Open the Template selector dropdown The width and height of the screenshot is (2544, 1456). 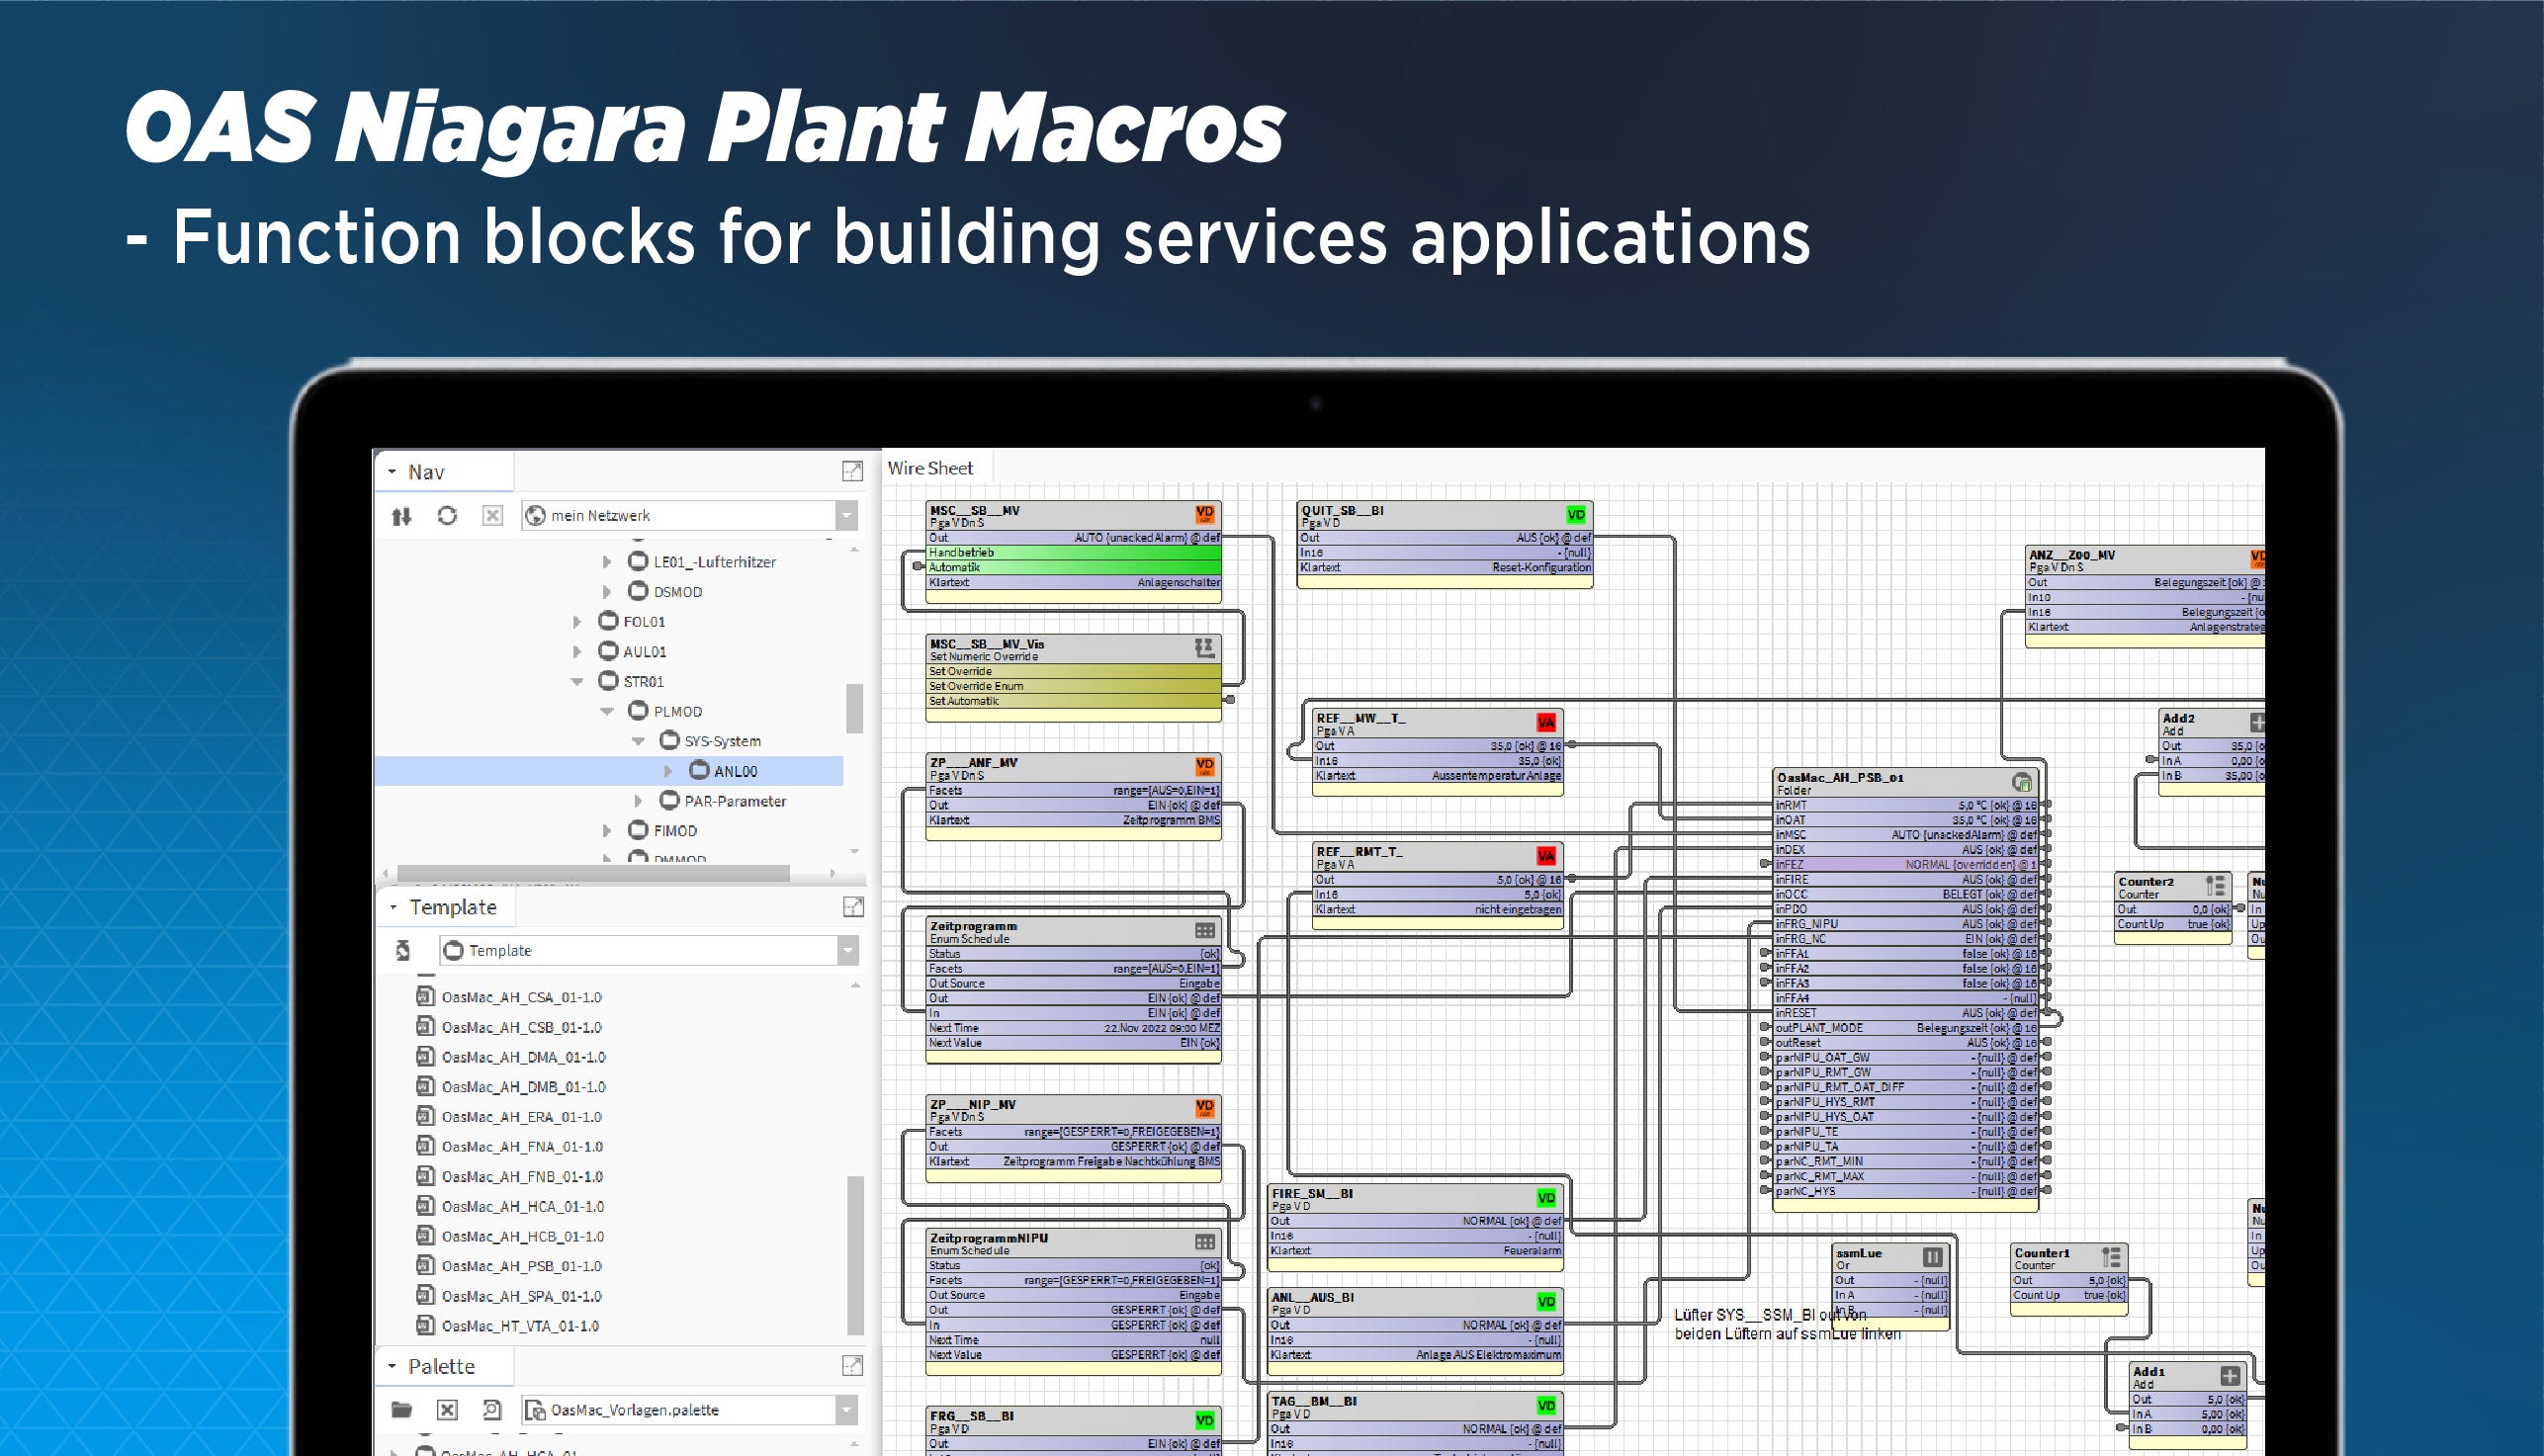coord(848,951)
